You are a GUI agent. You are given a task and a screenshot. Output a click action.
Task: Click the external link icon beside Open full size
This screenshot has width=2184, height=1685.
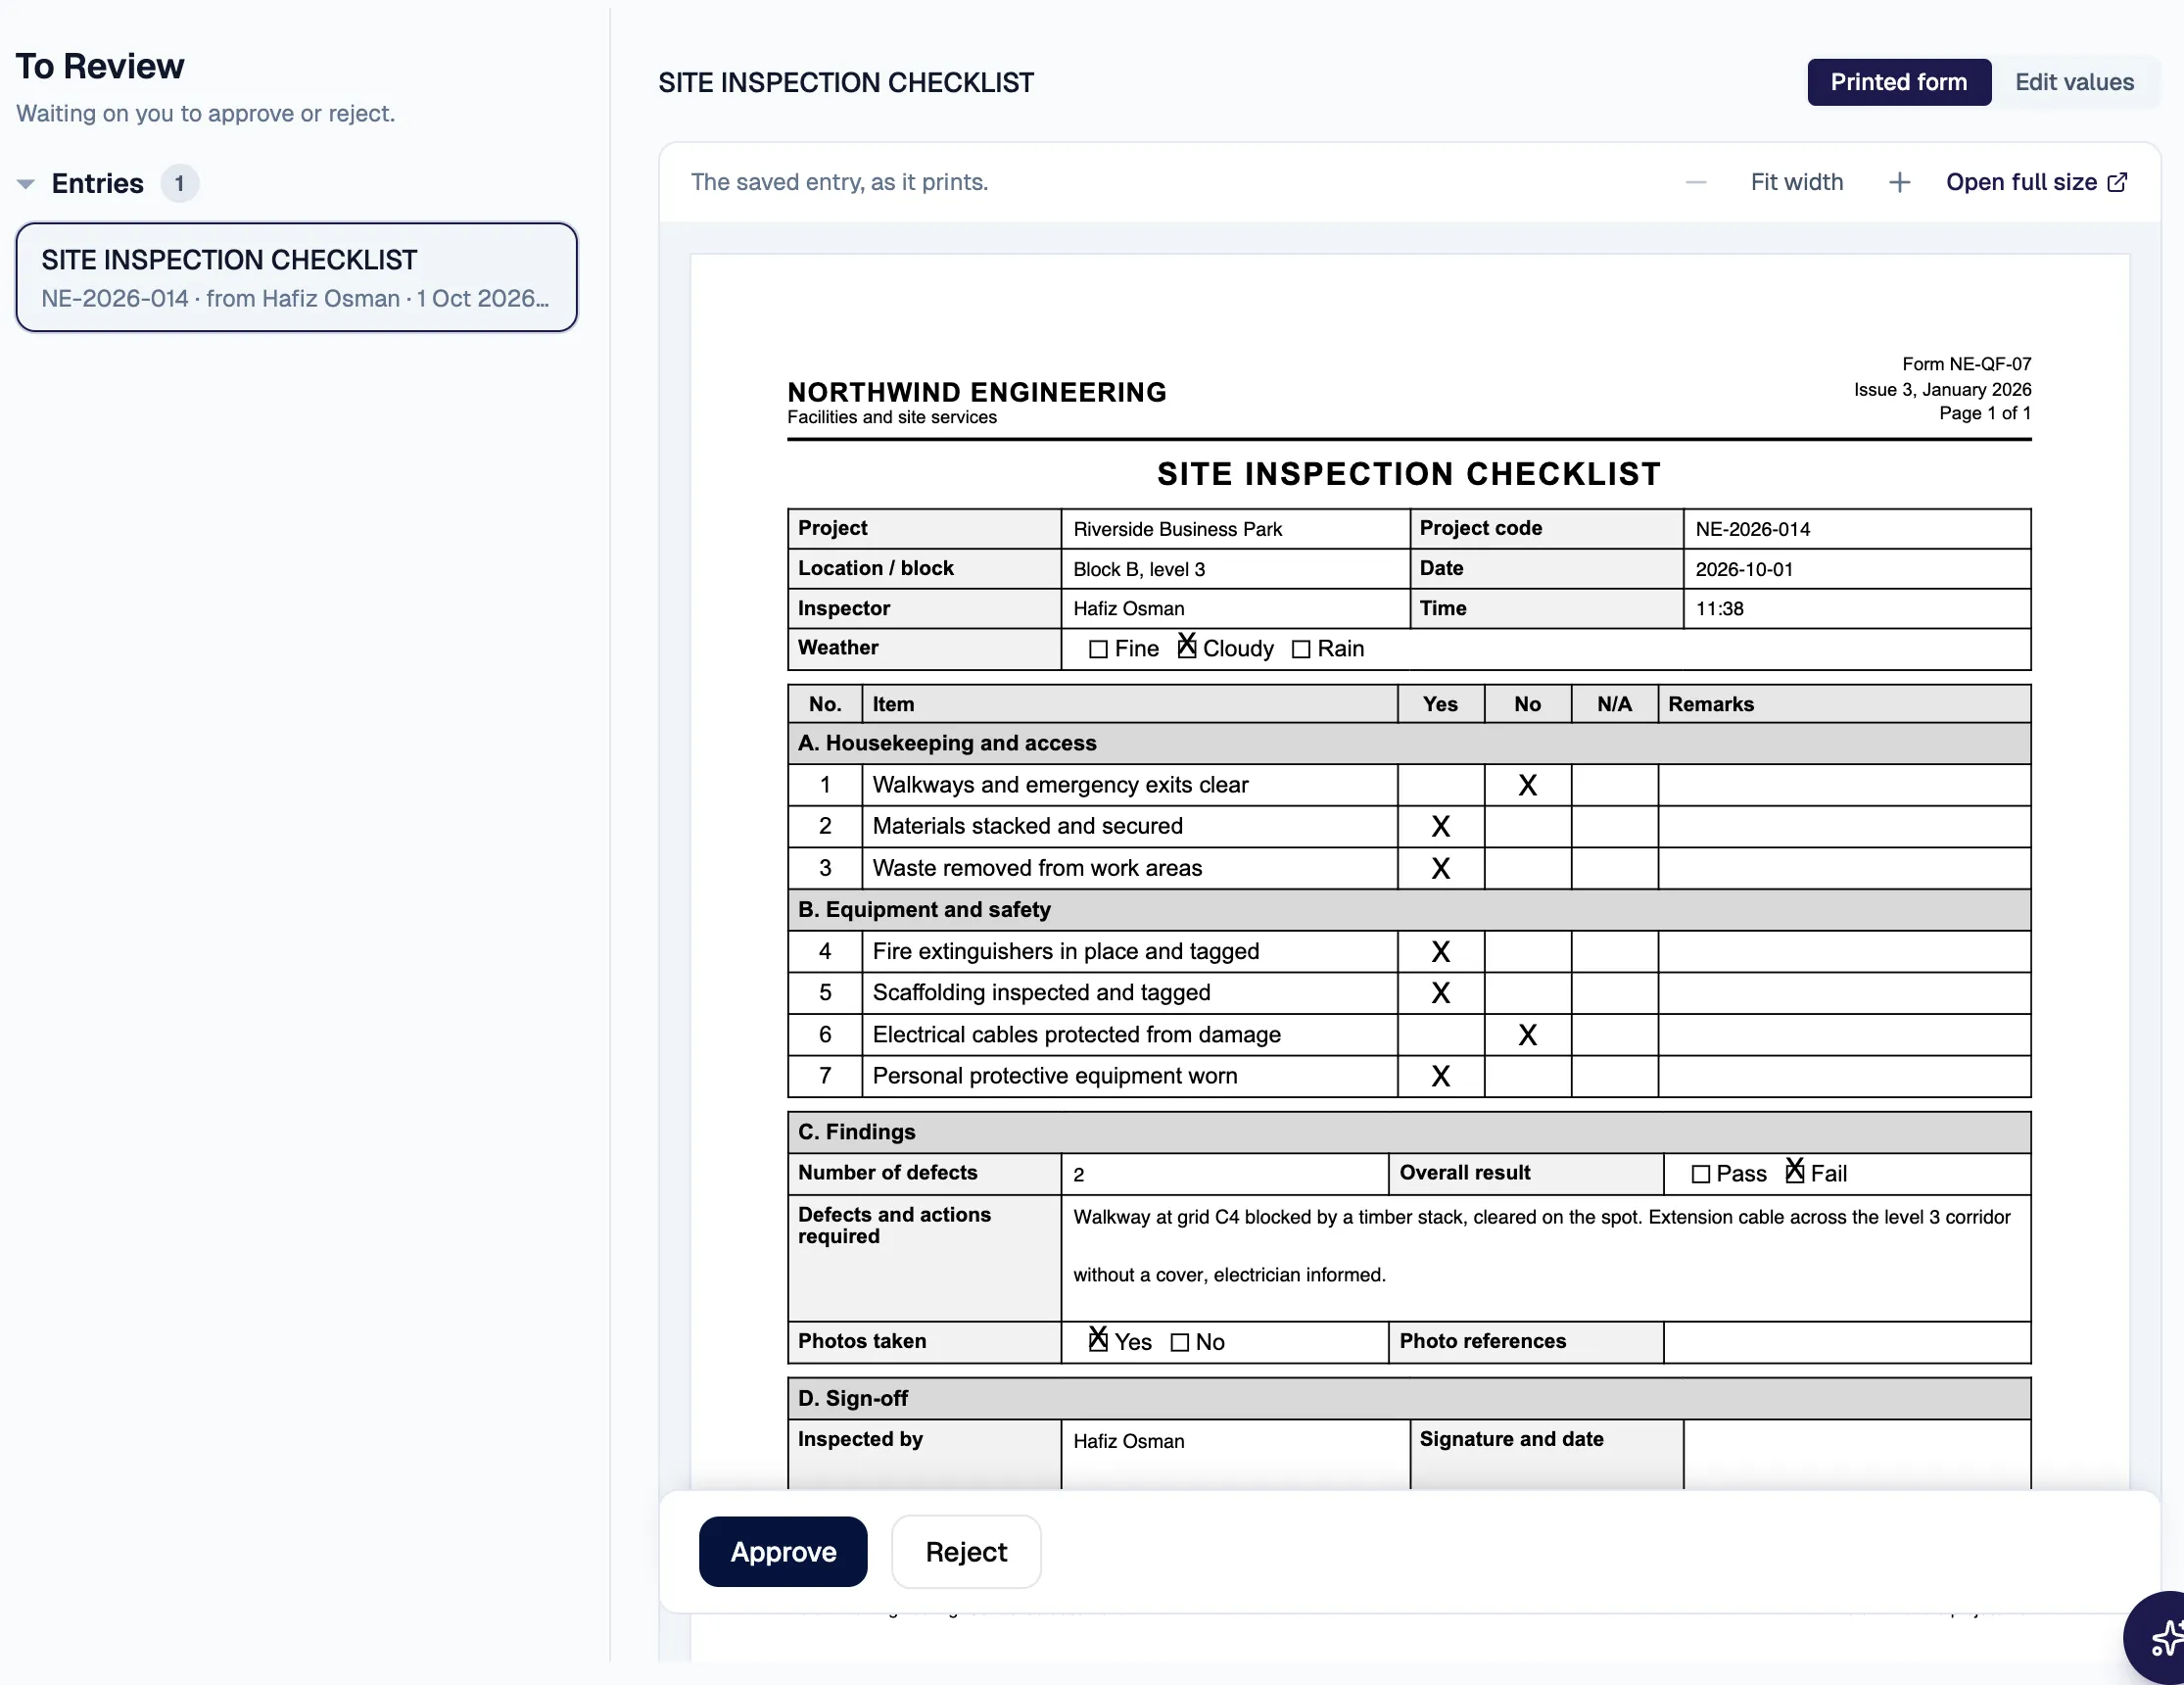(x=2117, y=182)
